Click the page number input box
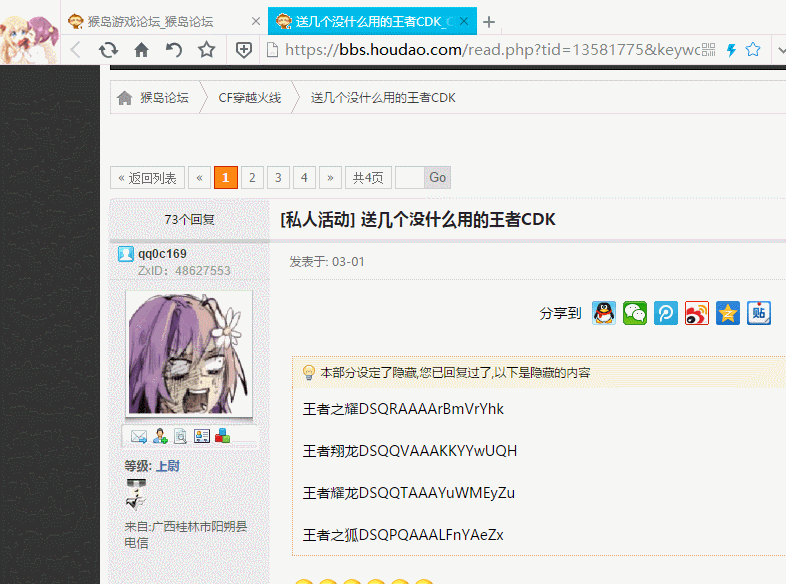The image size is (786, 584). [410, 177]
